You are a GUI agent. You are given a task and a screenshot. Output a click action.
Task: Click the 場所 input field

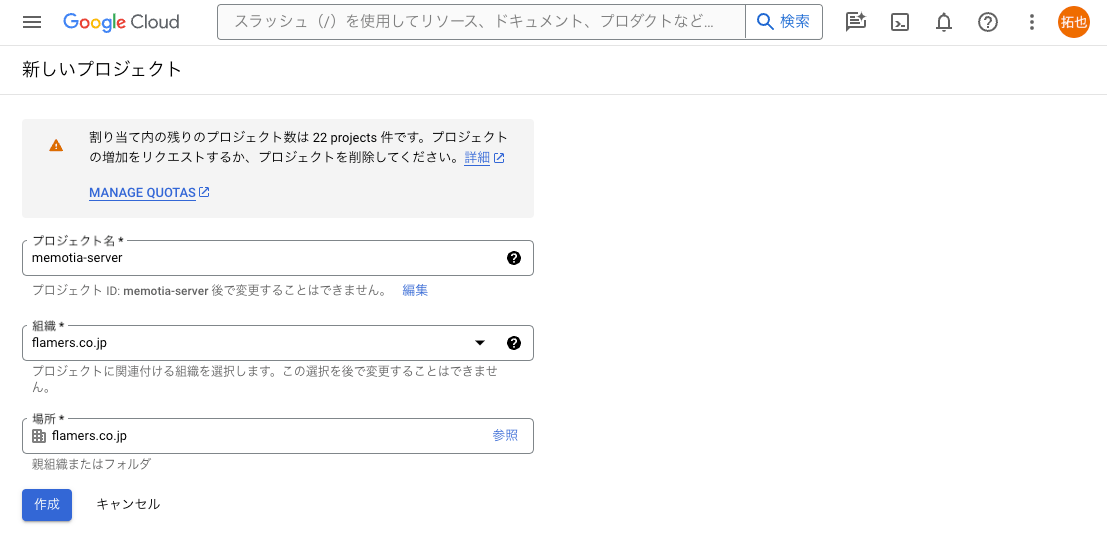pos(277,436)
